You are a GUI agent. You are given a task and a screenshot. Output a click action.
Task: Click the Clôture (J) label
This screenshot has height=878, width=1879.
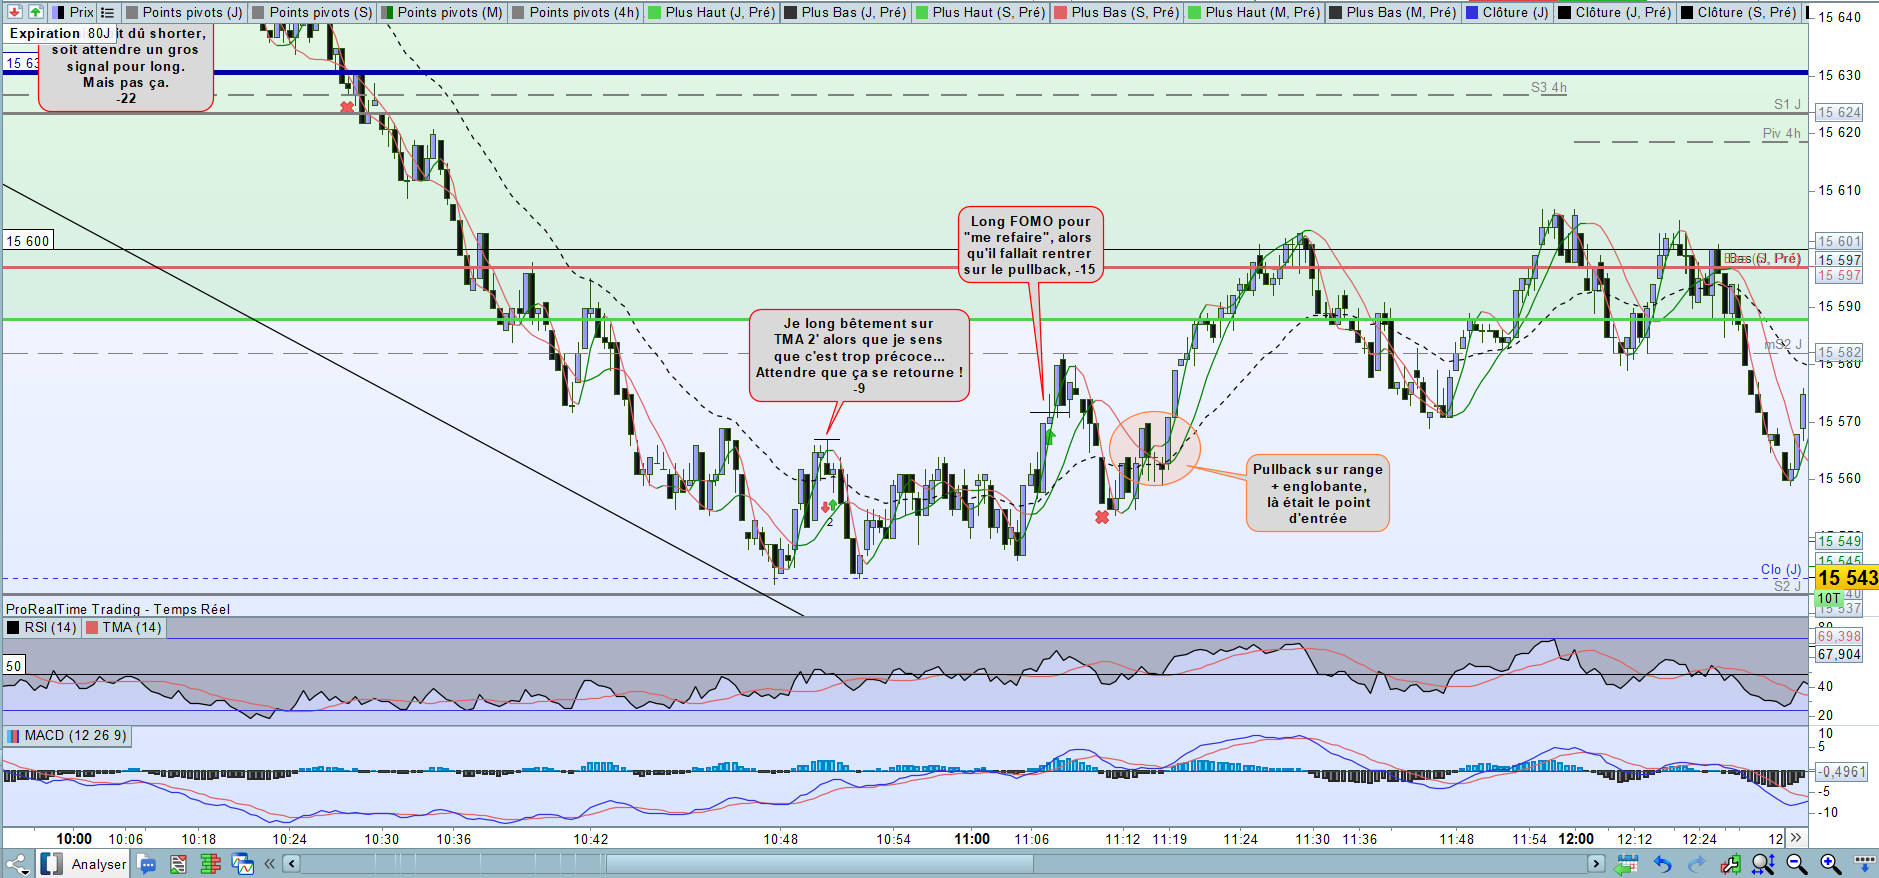[1516, 12]
